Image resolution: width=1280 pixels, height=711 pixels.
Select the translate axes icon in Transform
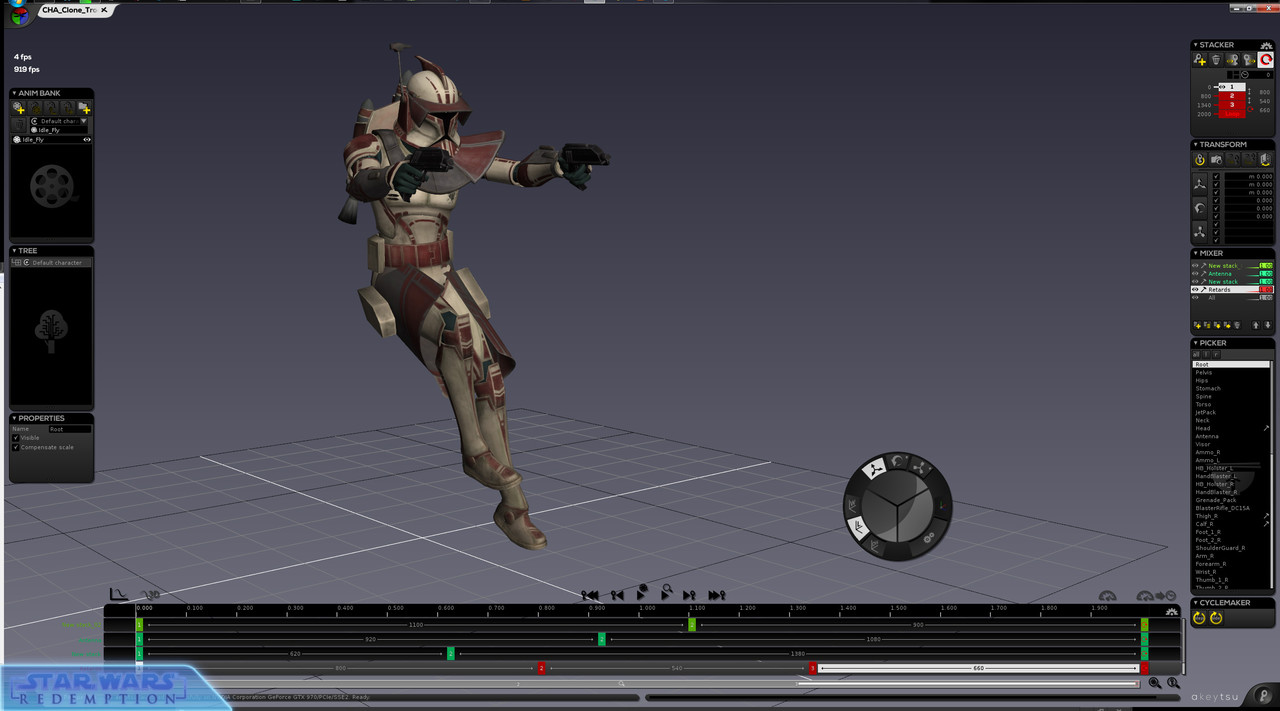[x=1200, y=184]
